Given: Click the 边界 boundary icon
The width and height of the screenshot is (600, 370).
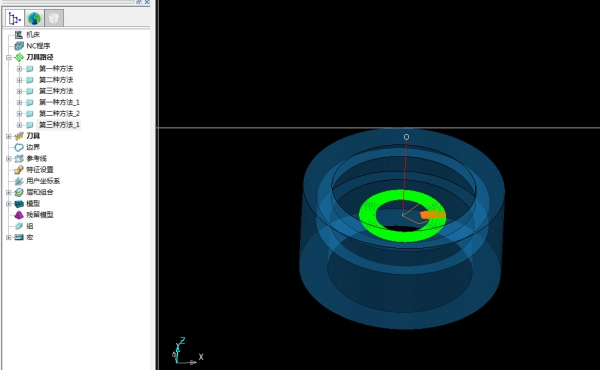Looking at the screenshot, I should tap(19, 147).
